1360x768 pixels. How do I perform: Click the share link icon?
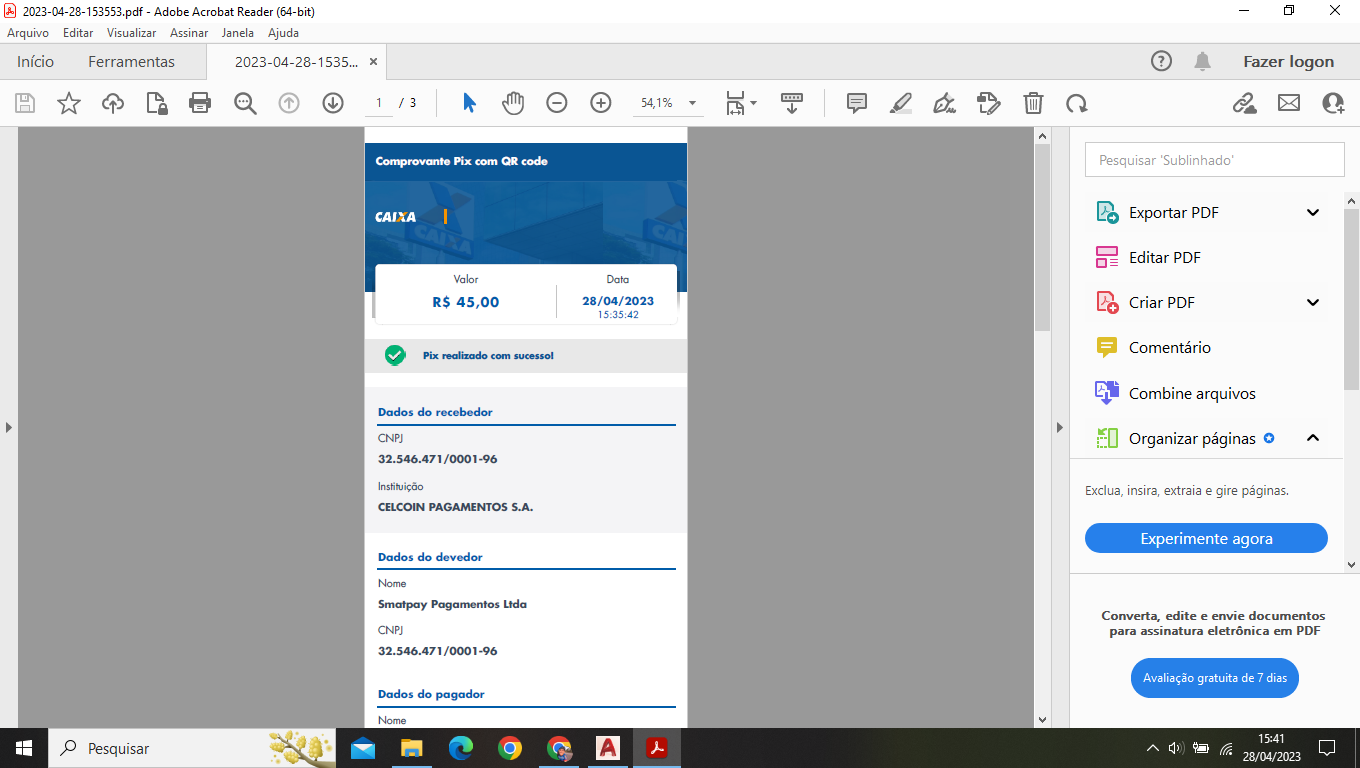tap(1244, 103)
